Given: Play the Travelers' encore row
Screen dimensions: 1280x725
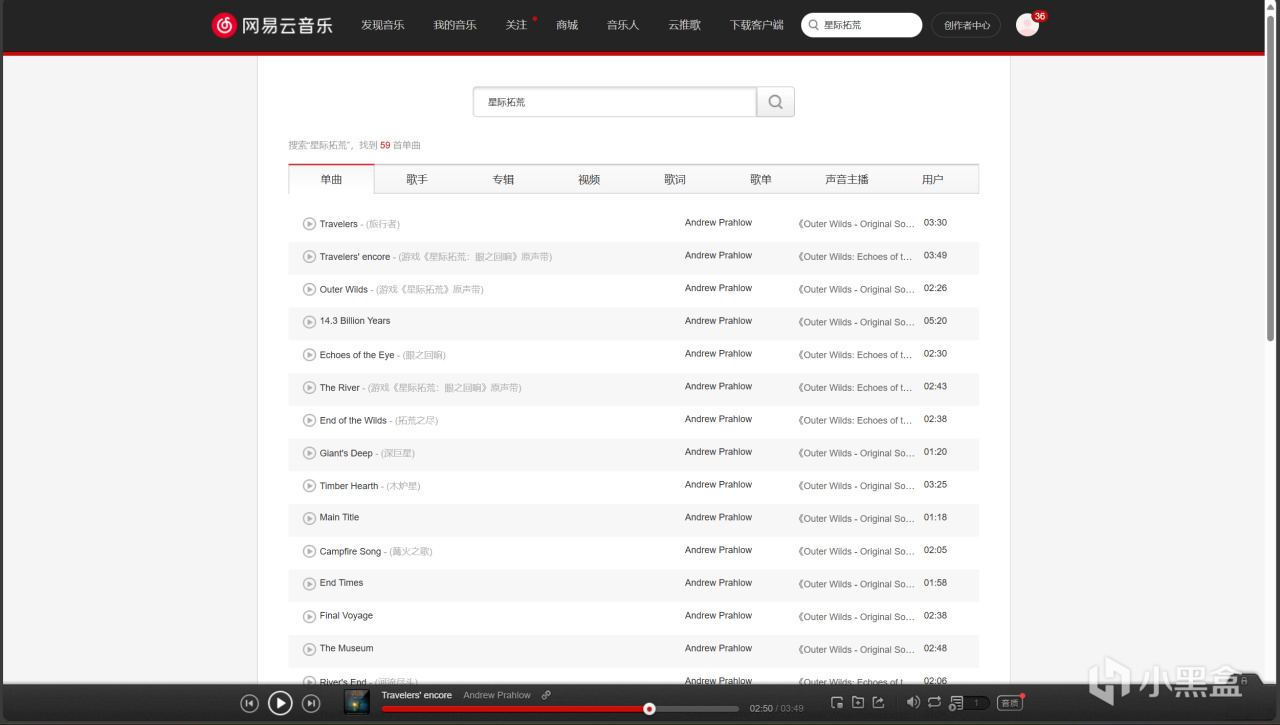Looking at the screenshot, I should [309, 257].
